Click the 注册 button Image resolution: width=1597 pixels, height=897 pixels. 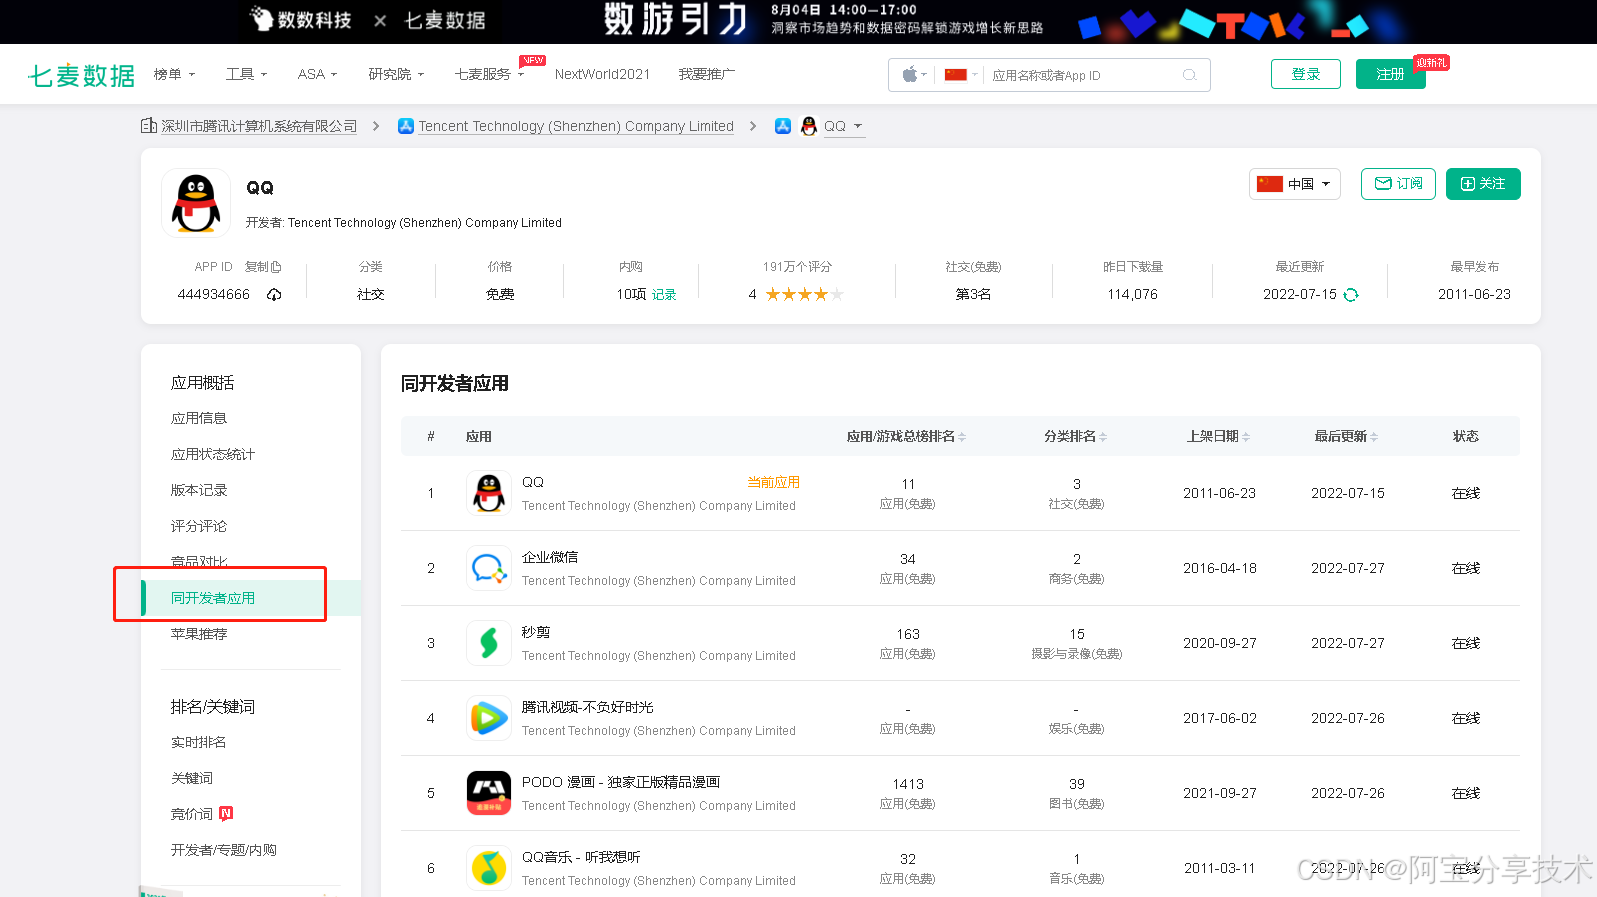[x=1391, y=74]
